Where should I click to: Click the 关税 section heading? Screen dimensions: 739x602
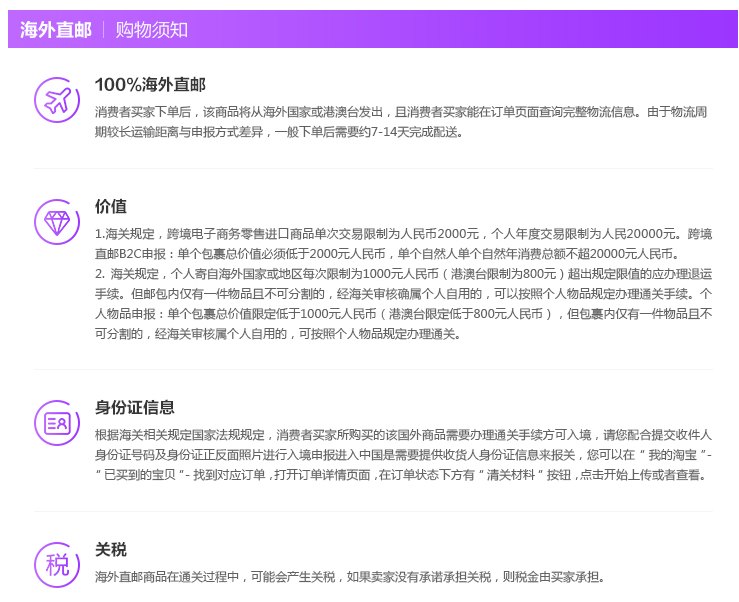click(x=111, y=550)
